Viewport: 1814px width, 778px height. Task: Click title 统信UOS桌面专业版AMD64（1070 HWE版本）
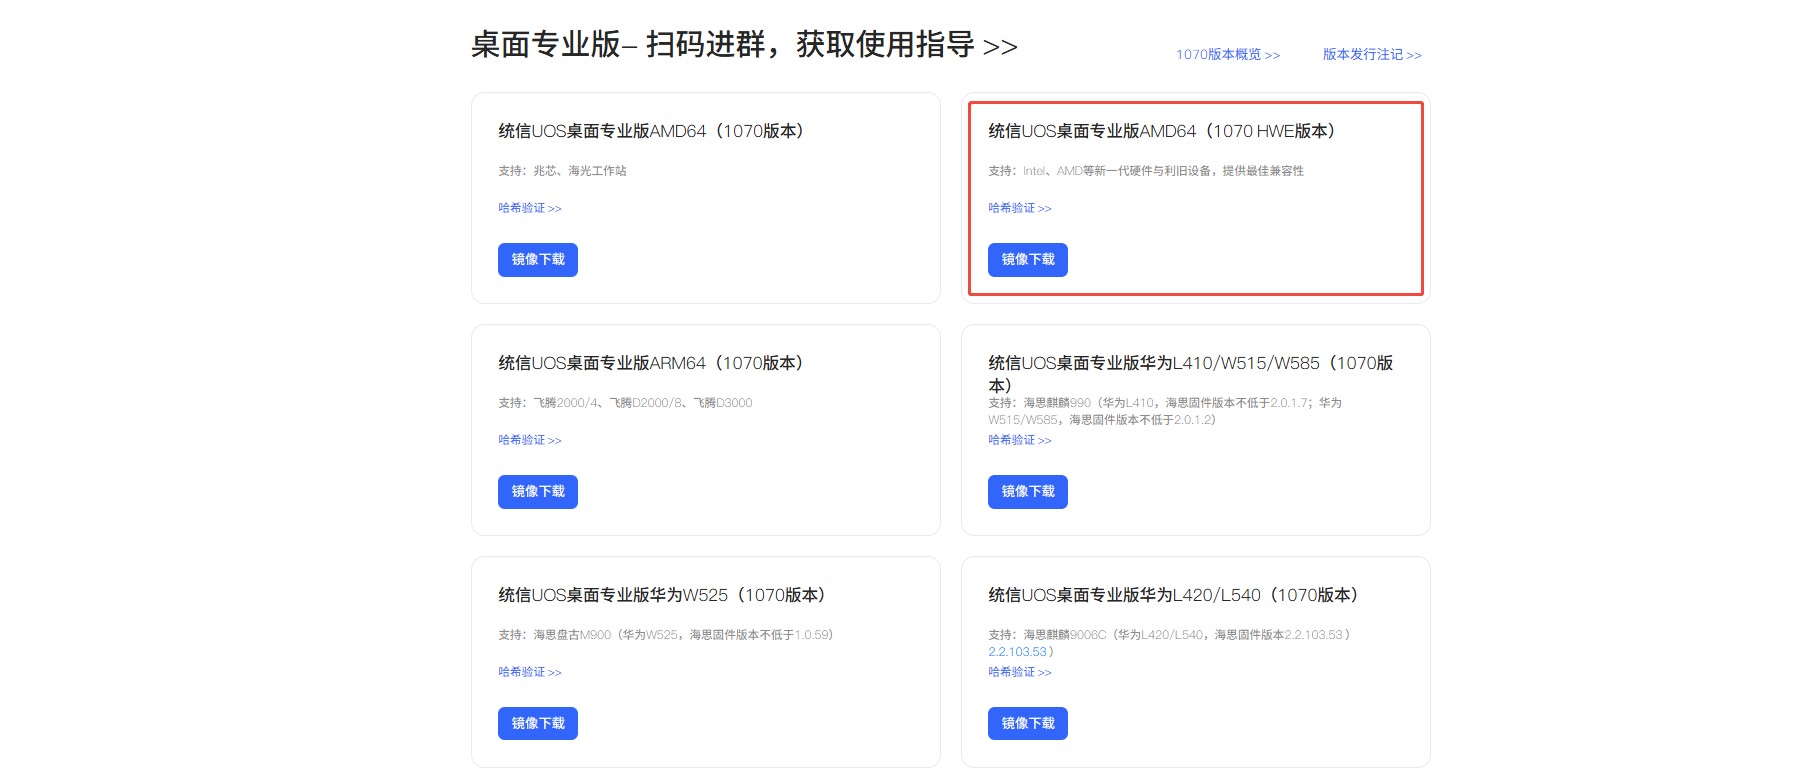[x=1166, y=131]
